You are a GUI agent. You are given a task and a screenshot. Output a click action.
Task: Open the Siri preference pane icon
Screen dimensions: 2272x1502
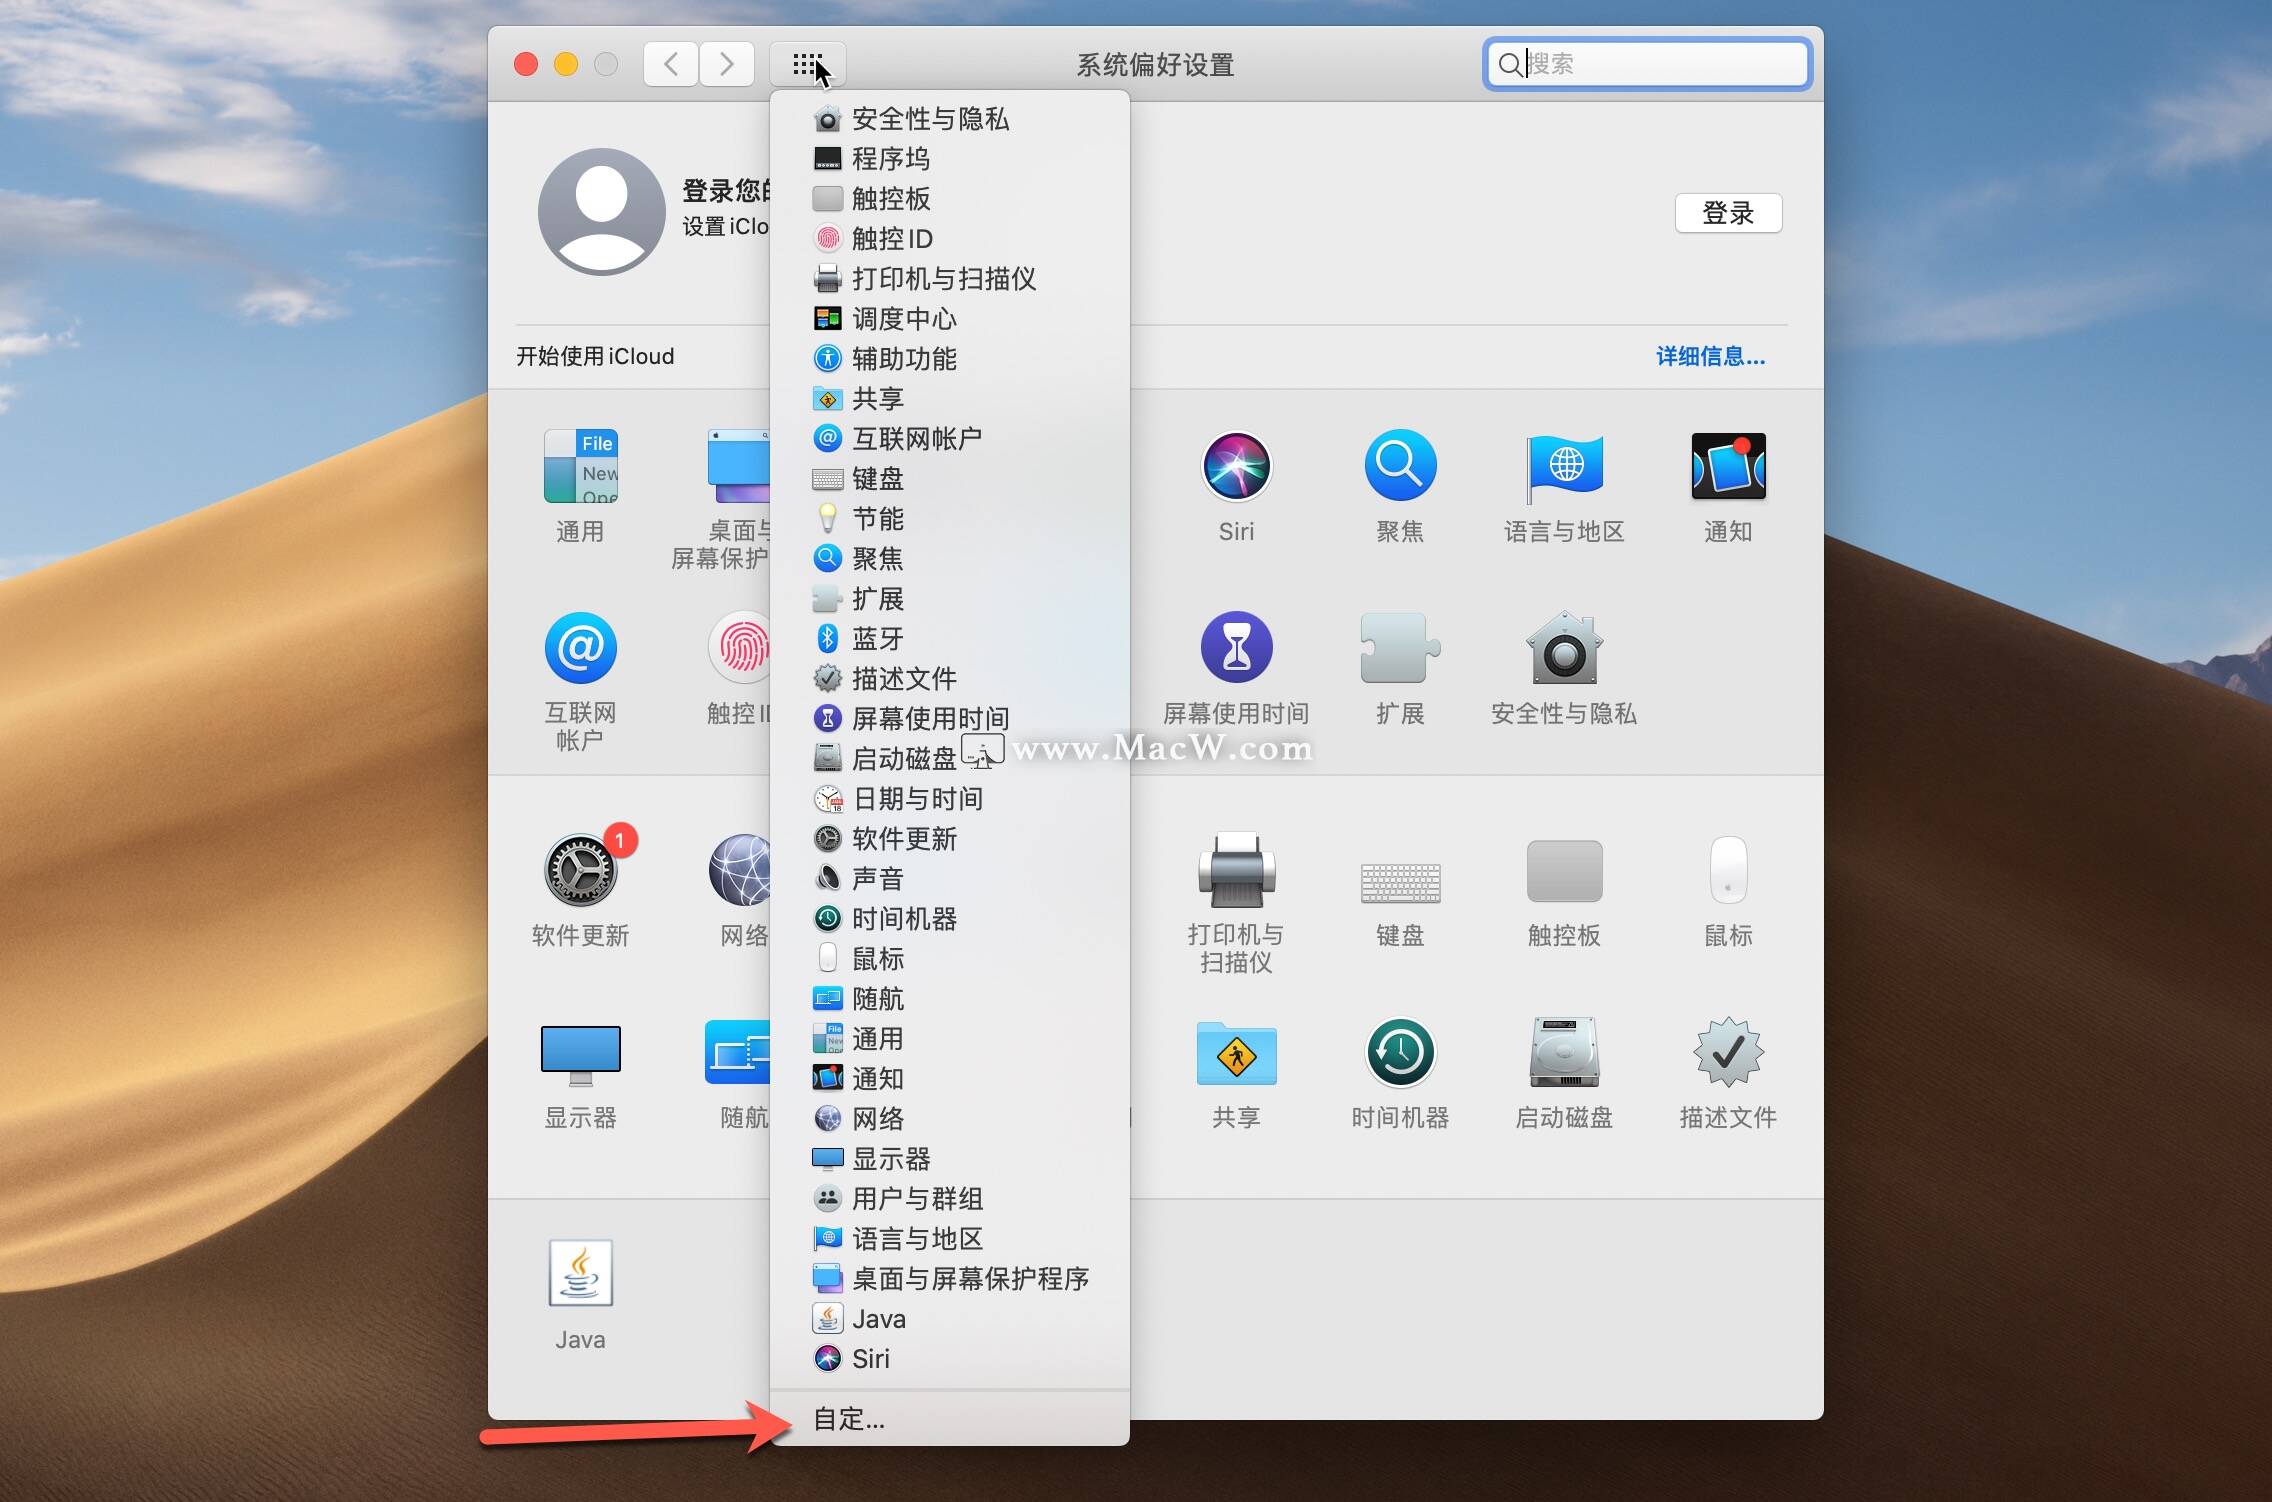tap(1237, 466)
